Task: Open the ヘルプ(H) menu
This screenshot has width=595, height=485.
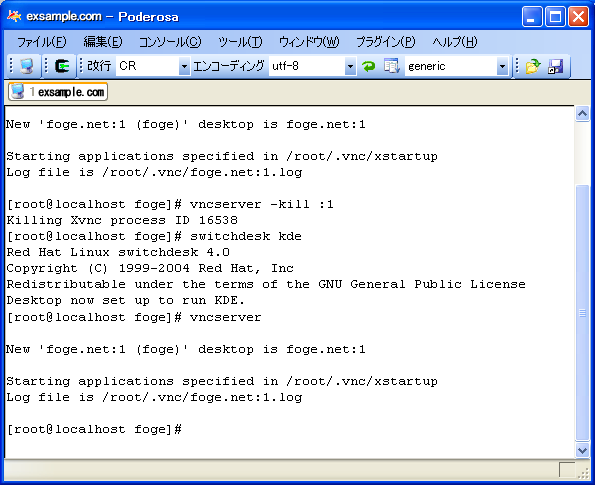Action: [455, 42]
